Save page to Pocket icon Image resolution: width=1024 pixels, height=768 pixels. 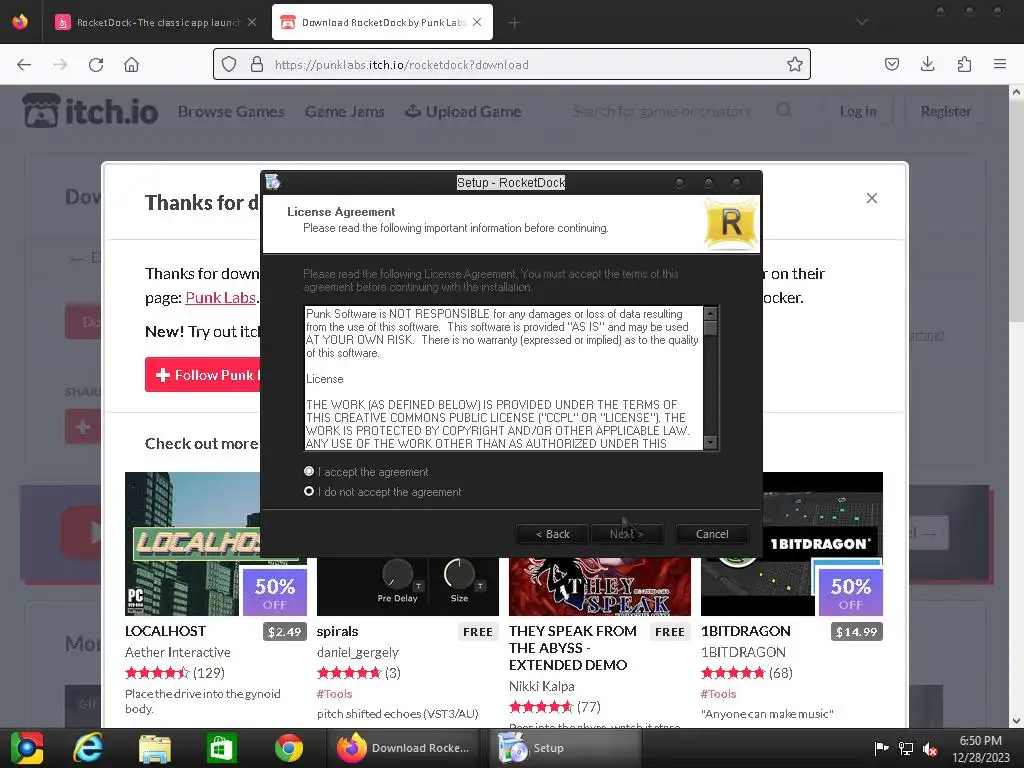click(x=892, y=64)
